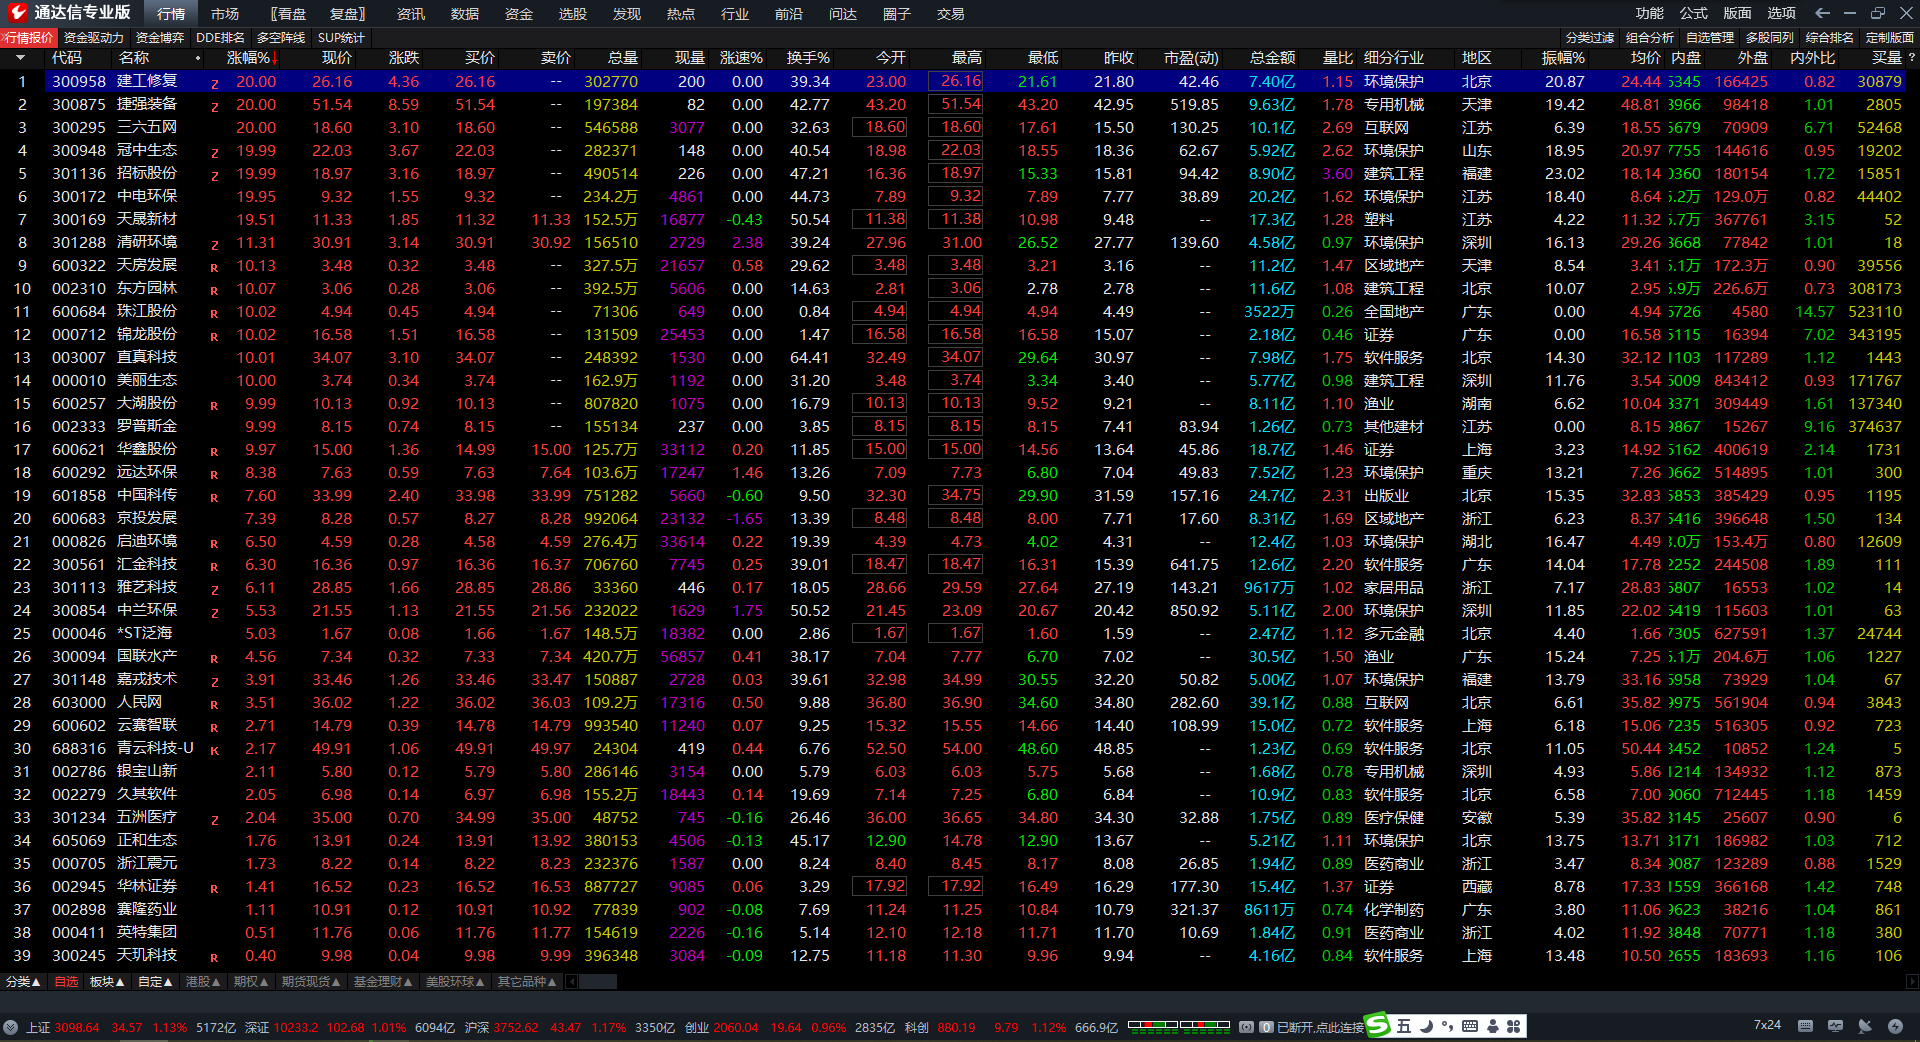This screenshot has height=1042, width=1920.
Task: Open 自选管理 button
Action: pyautogui.click(x=1710, y=37)
